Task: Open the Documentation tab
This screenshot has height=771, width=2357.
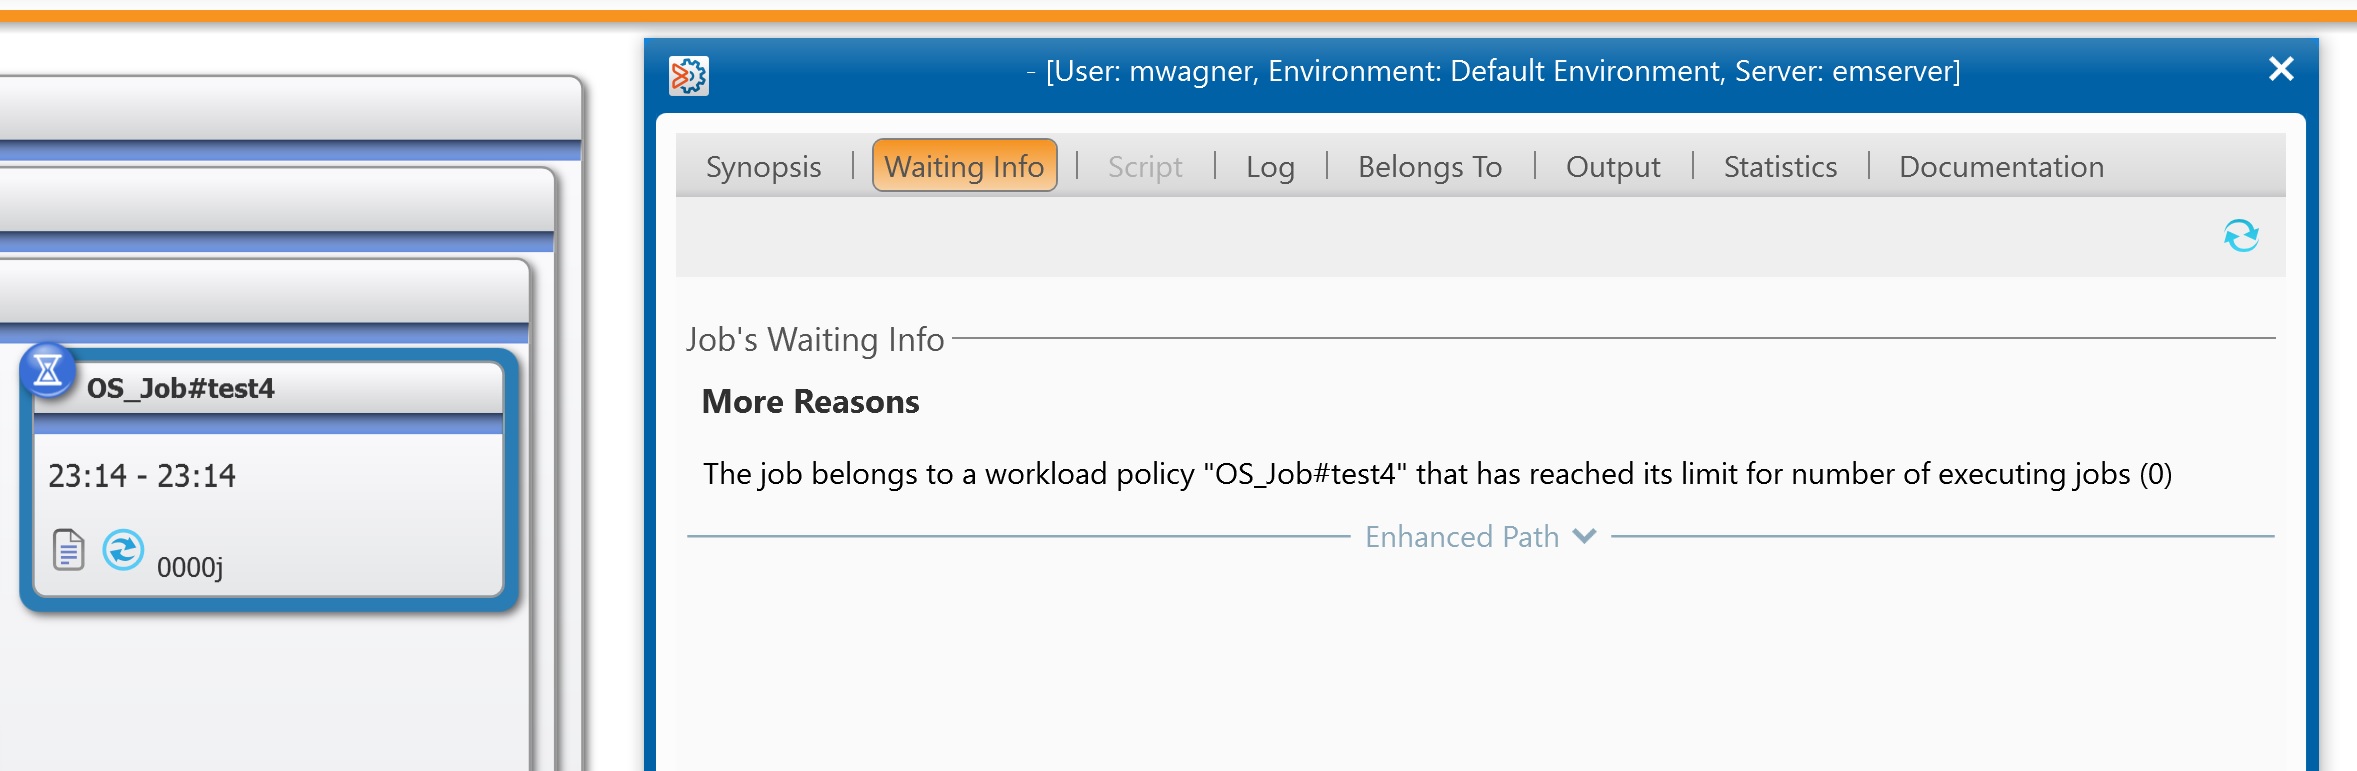Action: (x=2001, y=167)
